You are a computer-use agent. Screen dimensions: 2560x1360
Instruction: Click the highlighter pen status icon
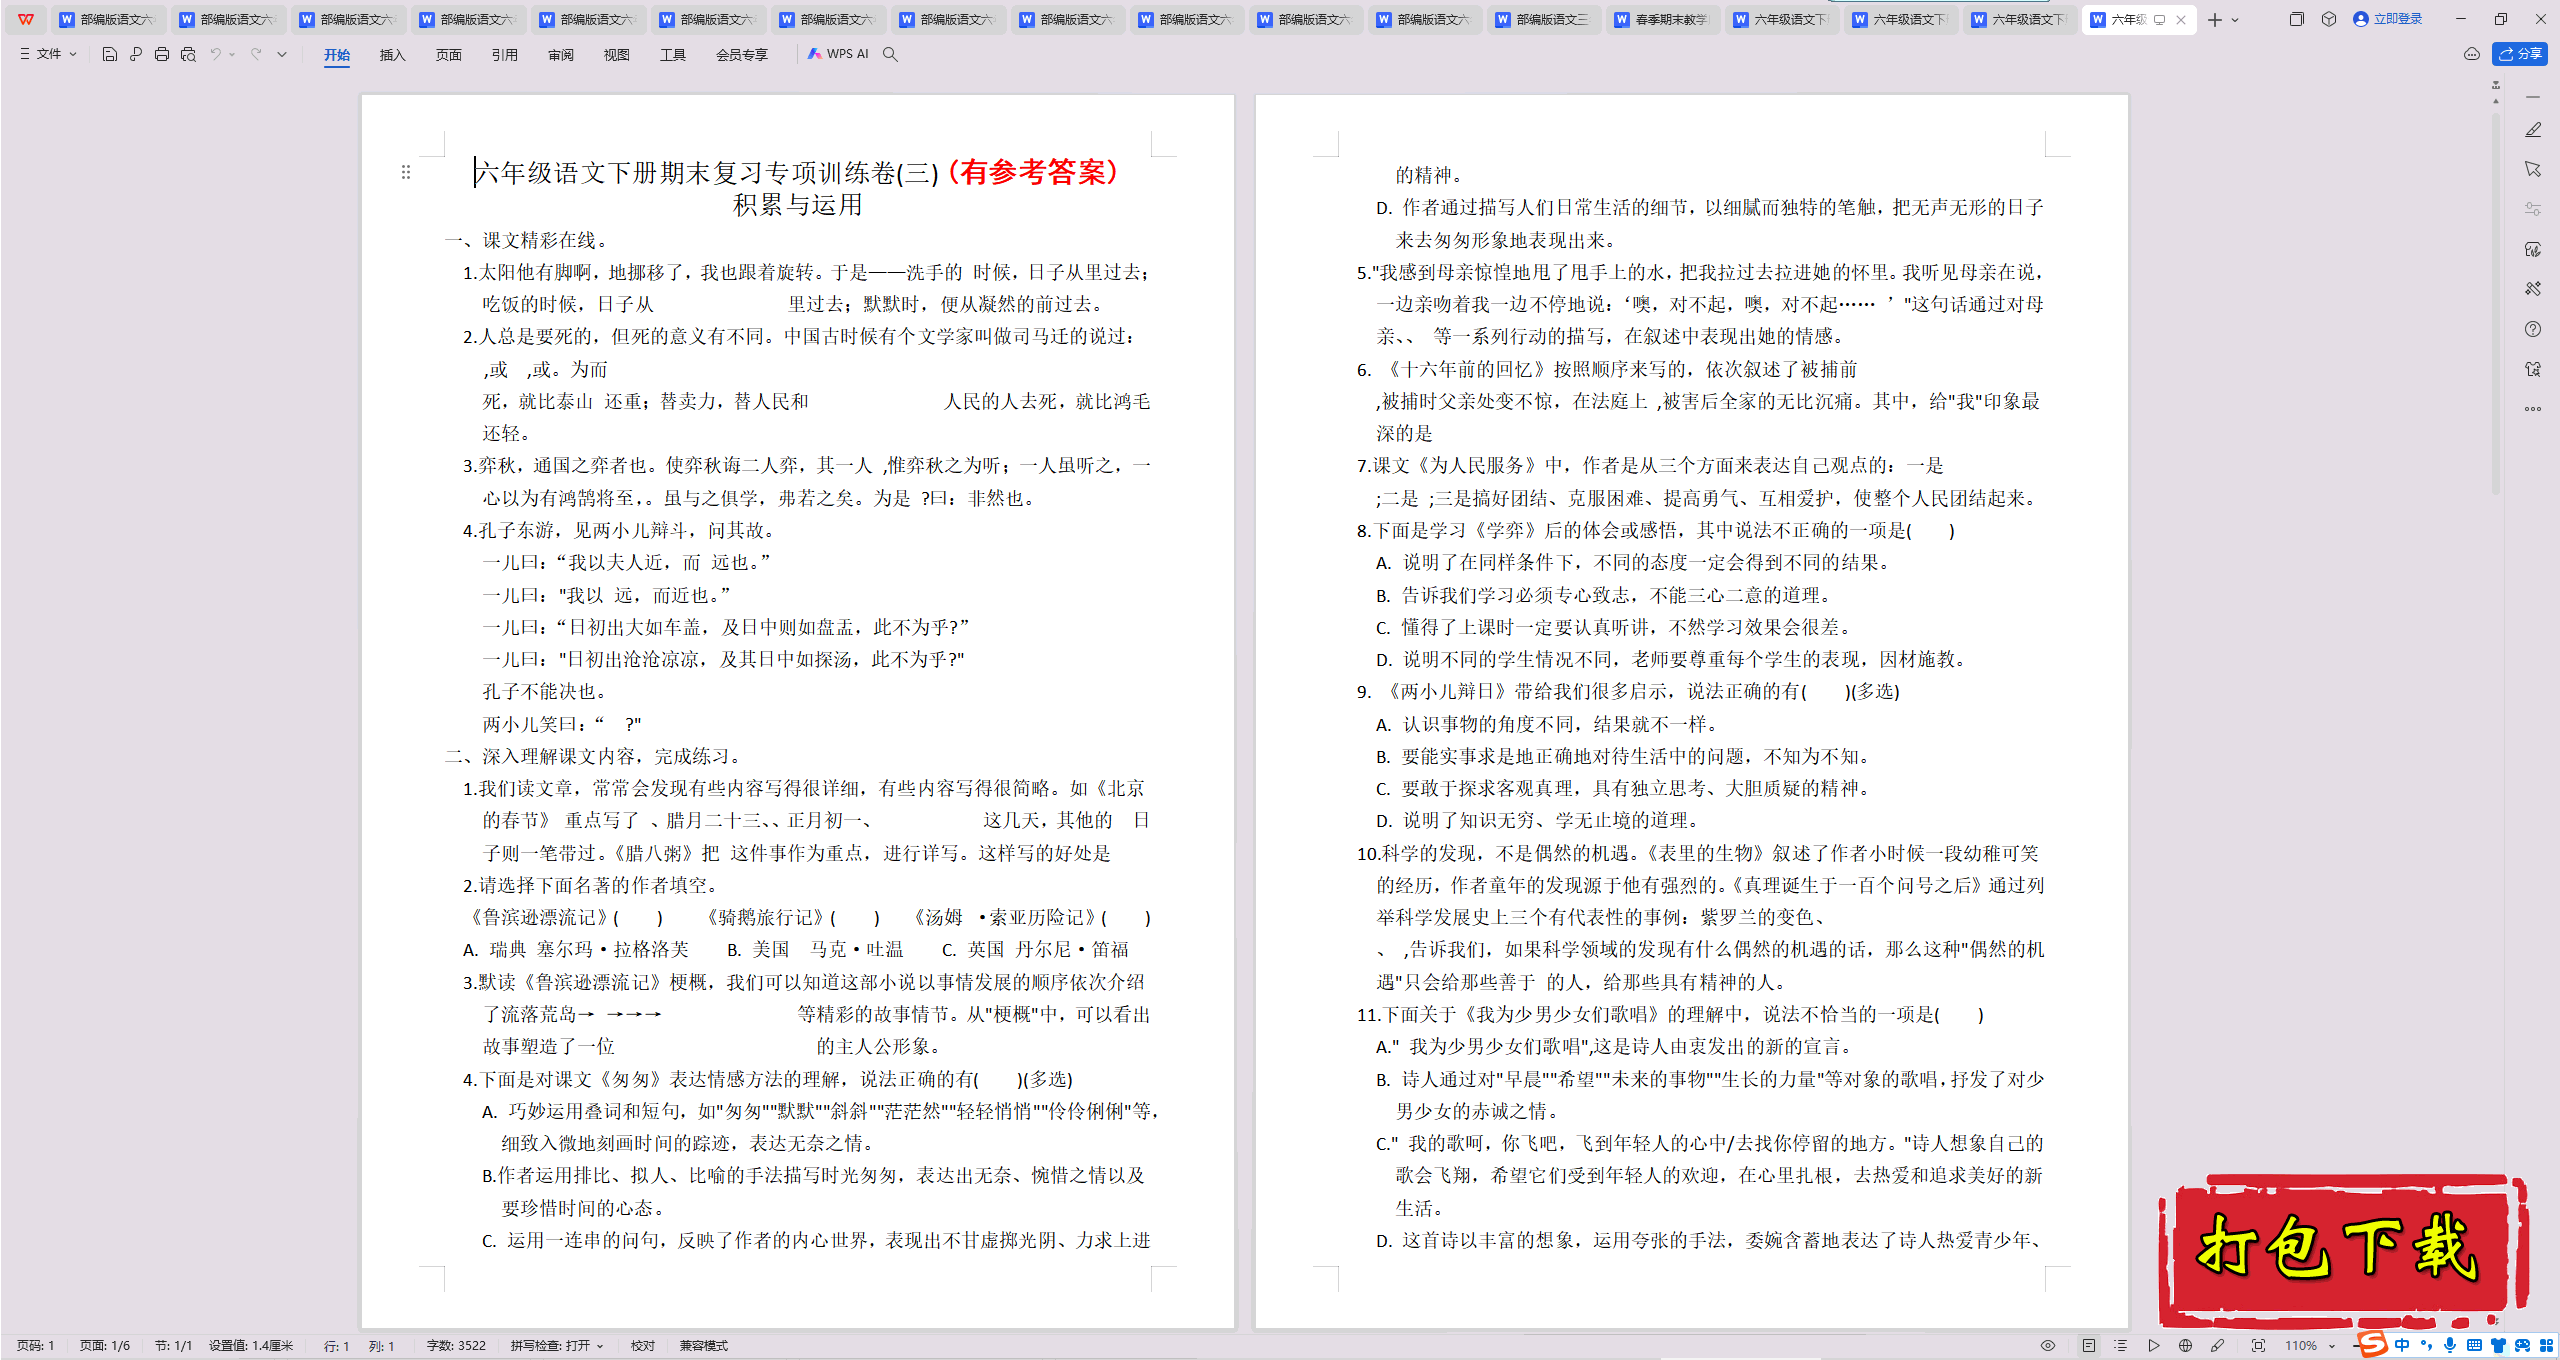click(2218, 1346)
